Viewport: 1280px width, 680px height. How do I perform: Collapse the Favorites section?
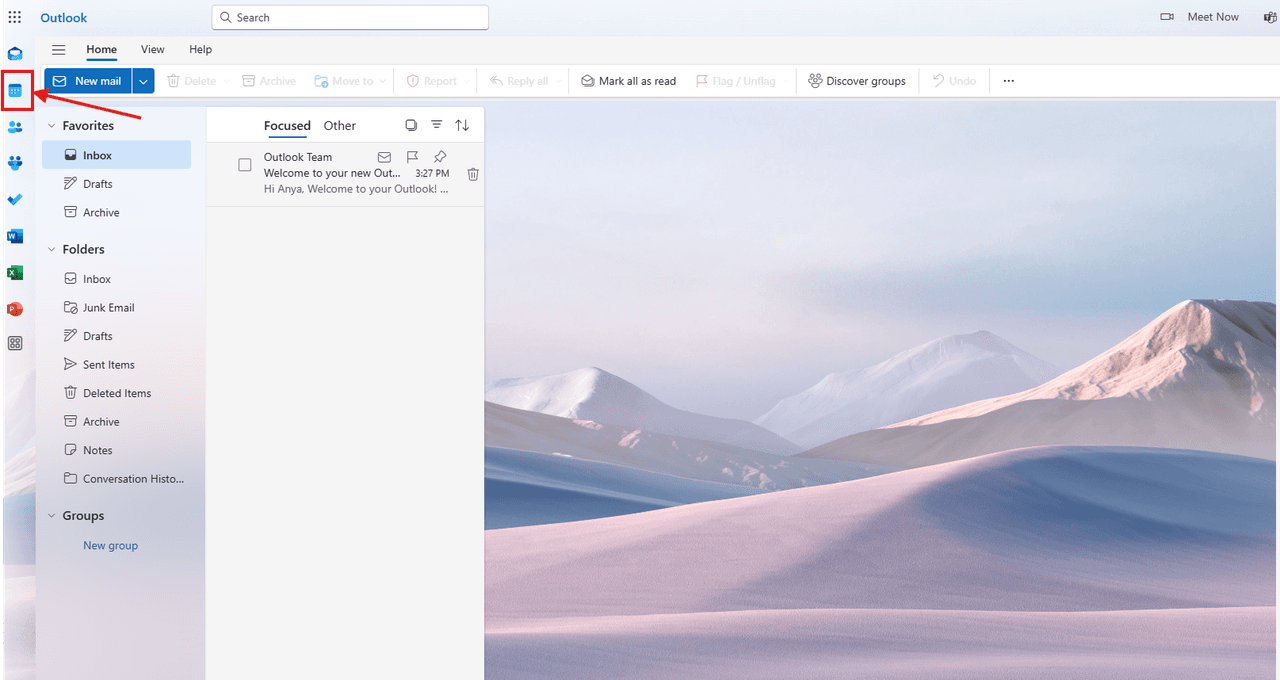pyautogui.click(x=51, y=125)
